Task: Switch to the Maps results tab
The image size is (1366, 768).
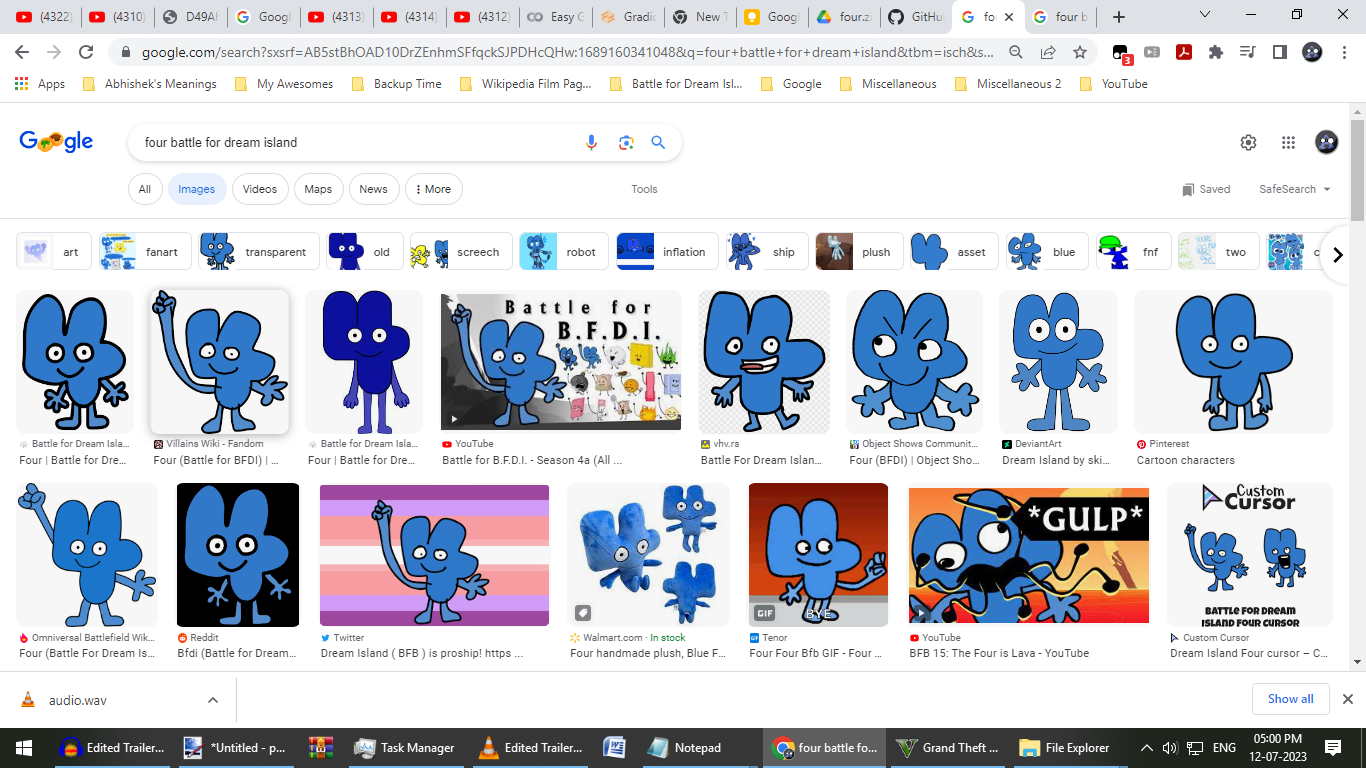Action: [x=318, y=189]
